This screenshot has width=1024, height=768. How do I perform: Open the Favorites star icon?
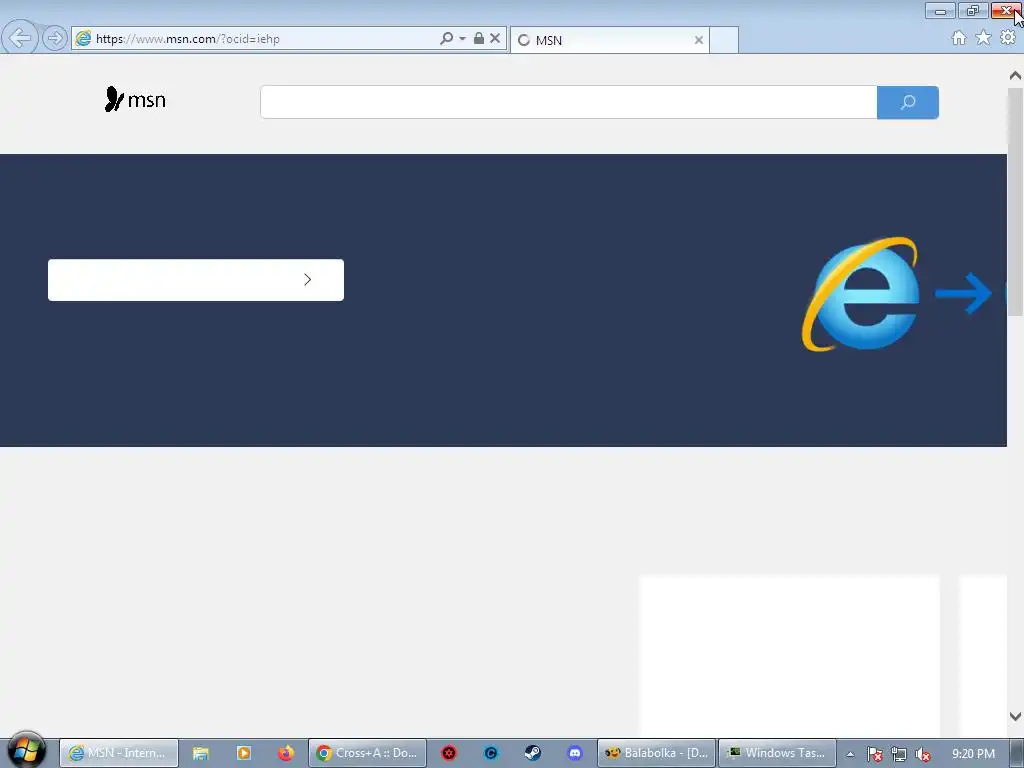tap(983, 38)
